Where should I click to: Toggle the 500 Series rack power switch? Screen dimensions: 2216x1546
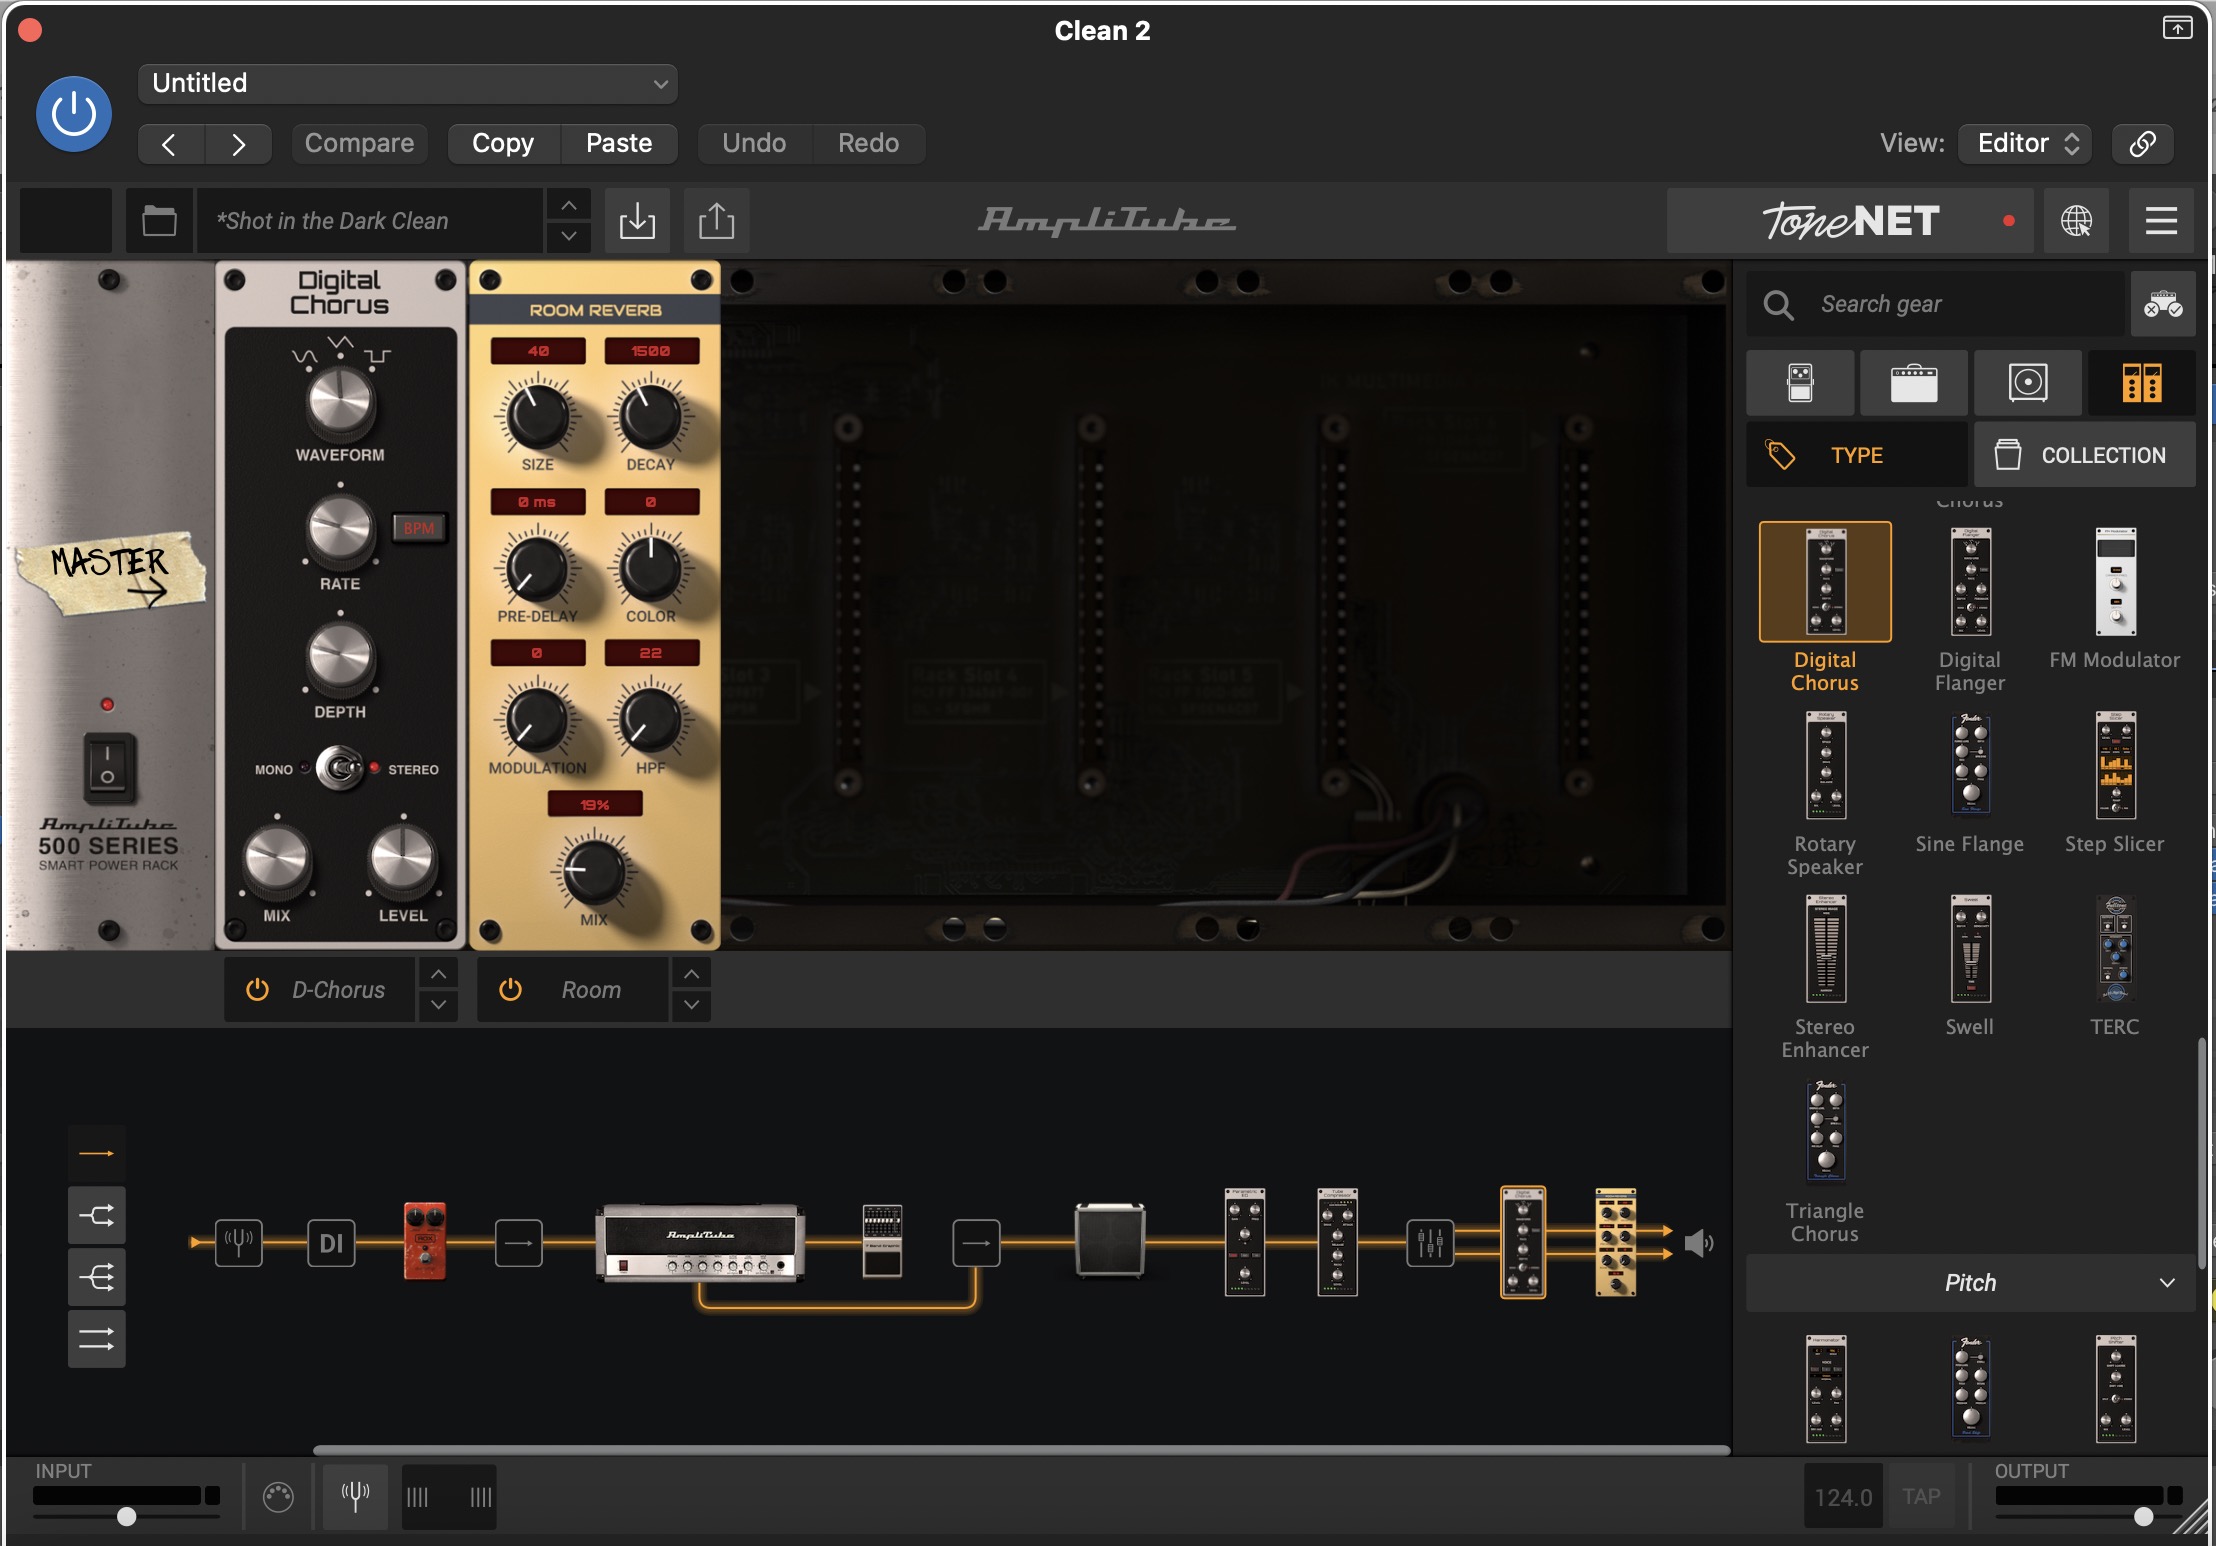pos(108,768)
